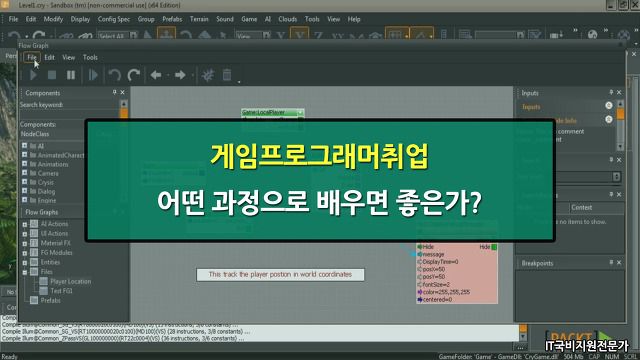Expand Material FX in Flow Graphs tree

pyautogui.click(x=25, y=244)
